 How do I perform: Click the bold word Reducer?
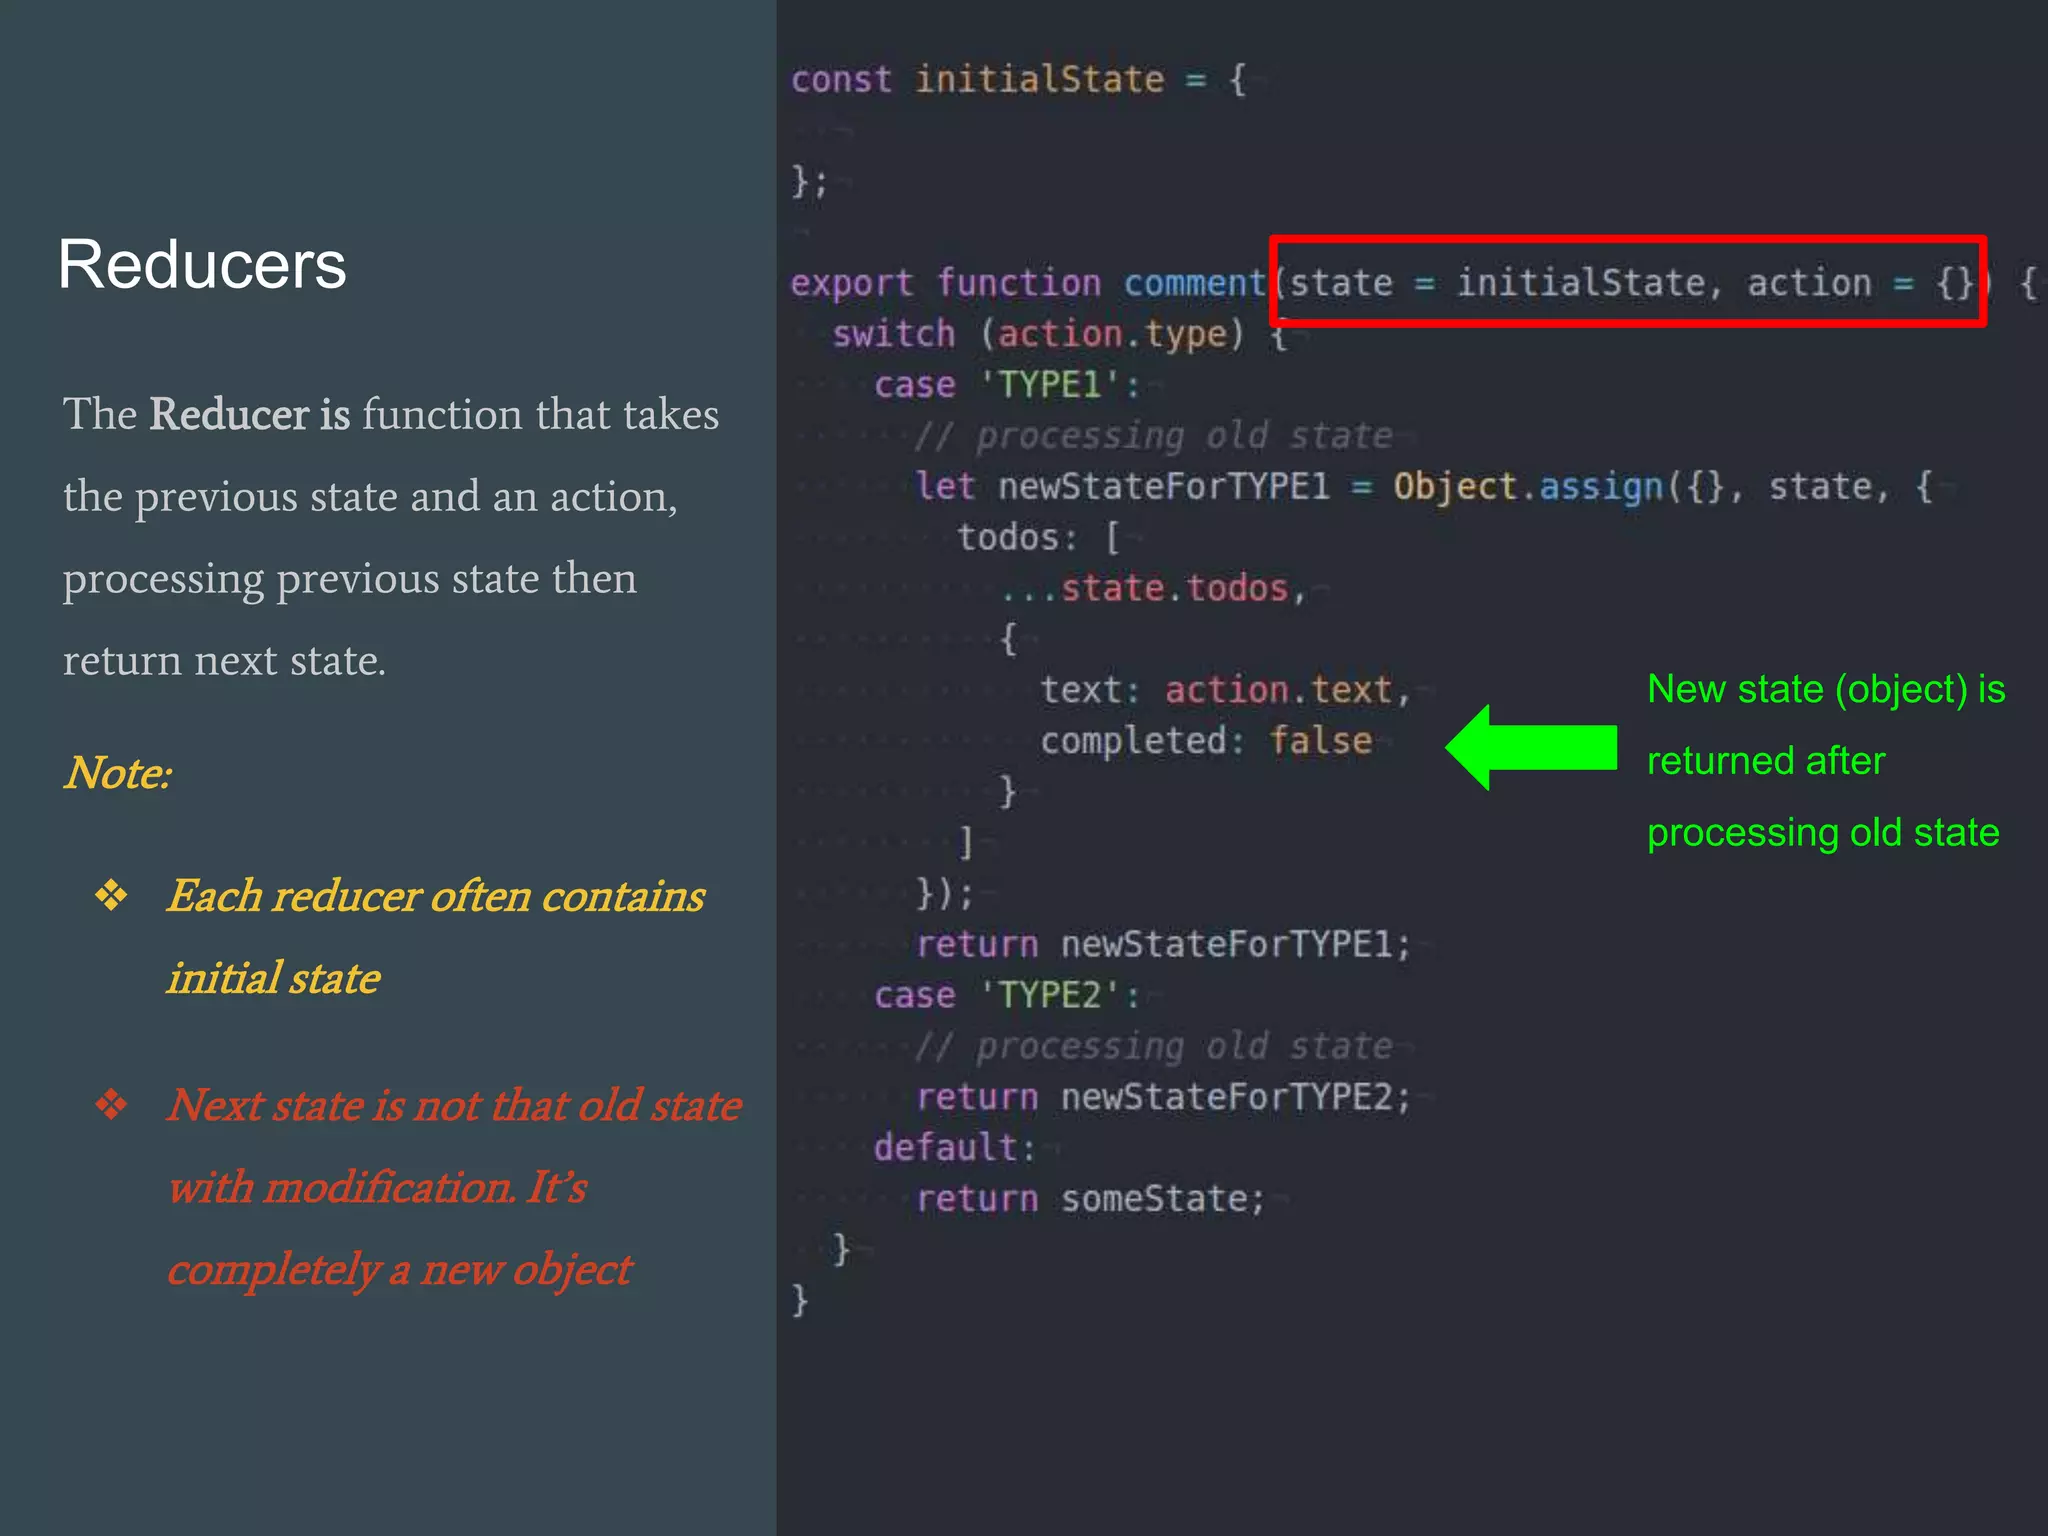point(229,415)
